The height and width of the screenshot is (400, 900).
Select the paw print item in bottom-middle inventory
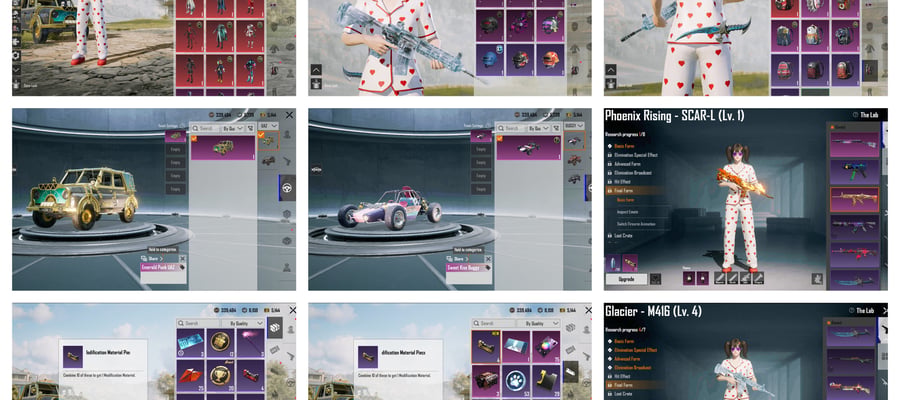(516, 379)
